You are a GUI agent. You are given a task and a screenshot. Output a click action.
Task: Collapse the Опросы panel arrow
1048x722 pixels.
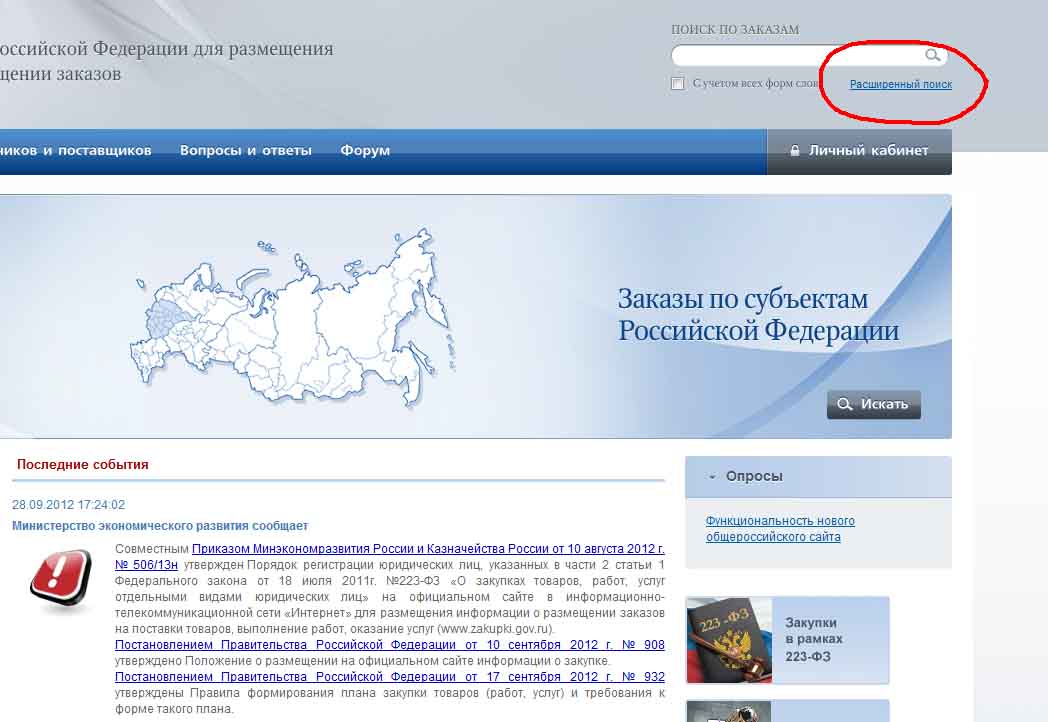(x=712, y=477)
